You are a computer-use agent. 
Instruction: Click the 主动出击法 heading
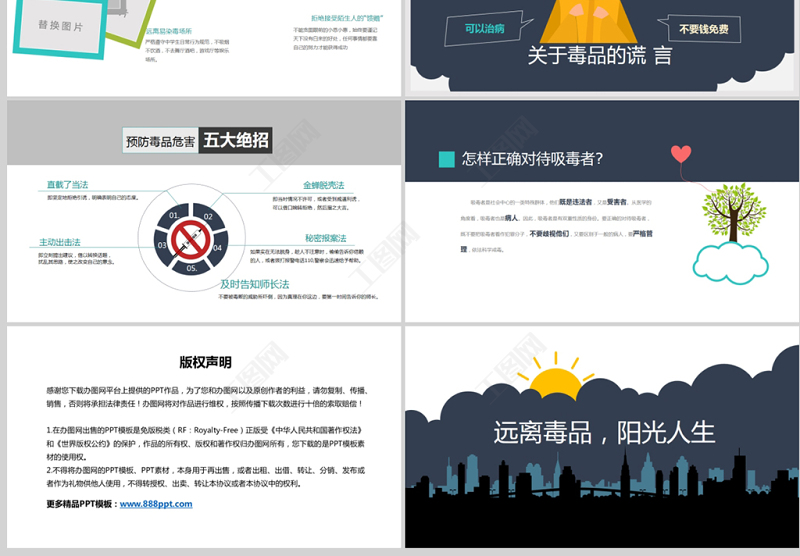click(60, 242)
